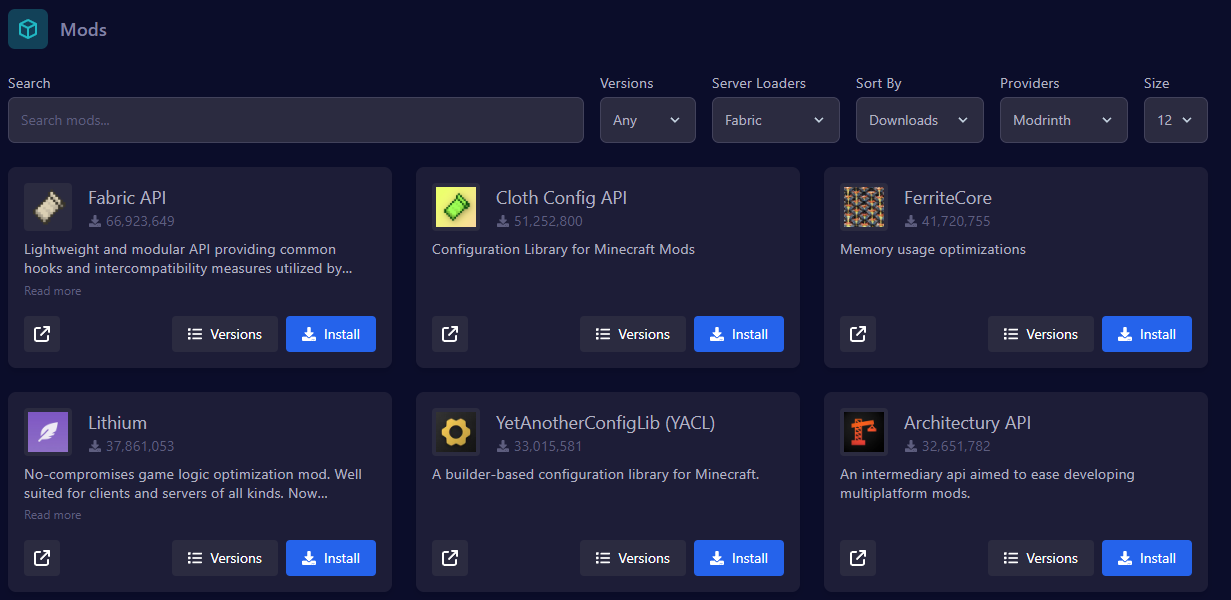Install the FerriteCore mod

click(1147, 334)
